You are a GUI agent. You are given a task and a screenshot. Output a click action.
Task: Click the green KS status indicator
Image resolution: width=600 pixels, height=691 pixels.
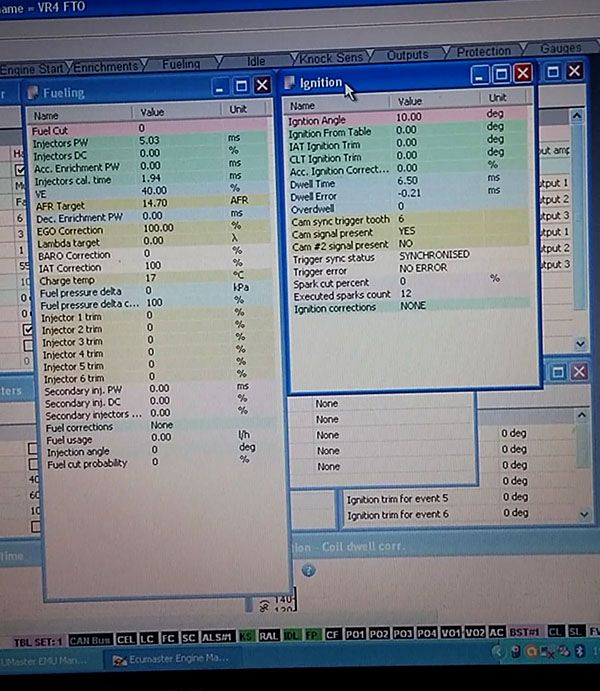246,639
